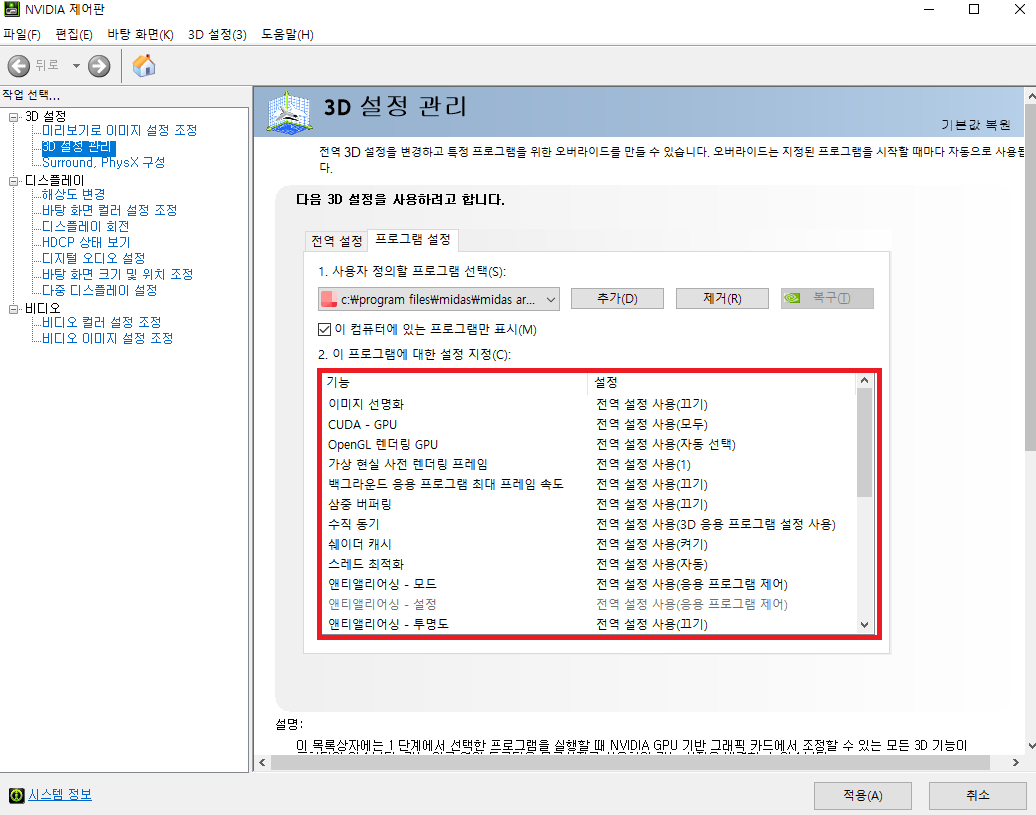Click horizontal scrollbar left arrow
This screenshot has width=1036, height=815.
pos(262,763)
